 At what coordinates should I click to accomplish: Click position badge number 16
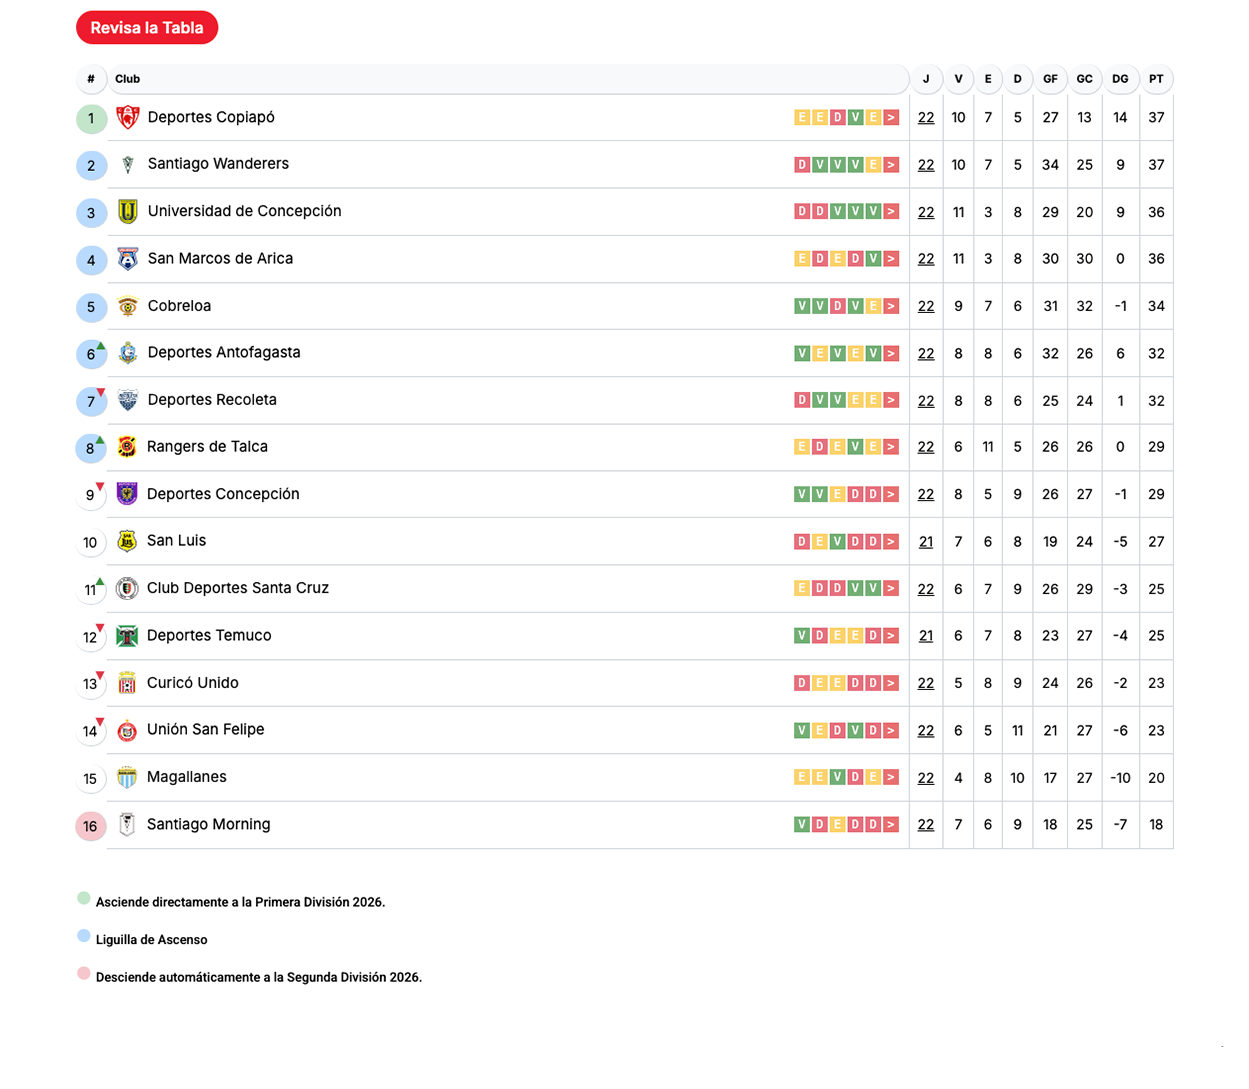coord(91,826)
